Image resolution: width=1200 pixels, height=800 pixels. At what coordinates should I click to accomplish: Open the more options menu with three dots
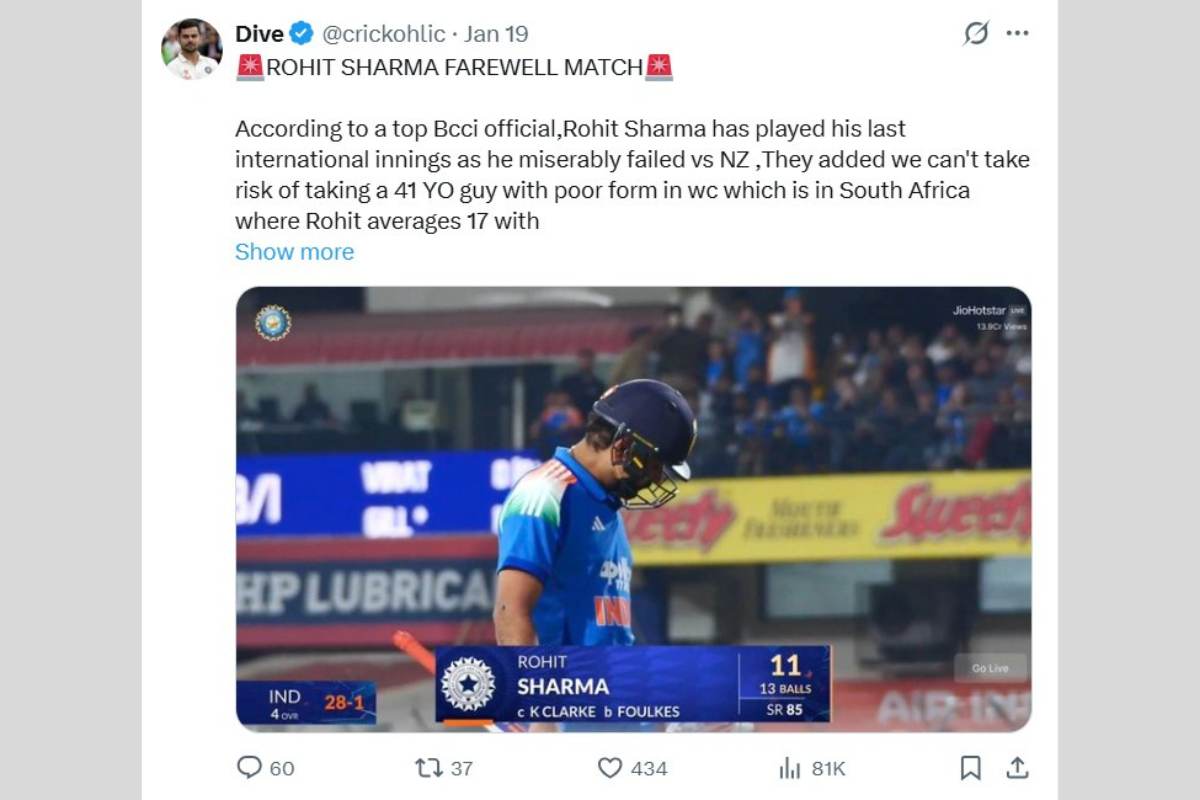1018,33
